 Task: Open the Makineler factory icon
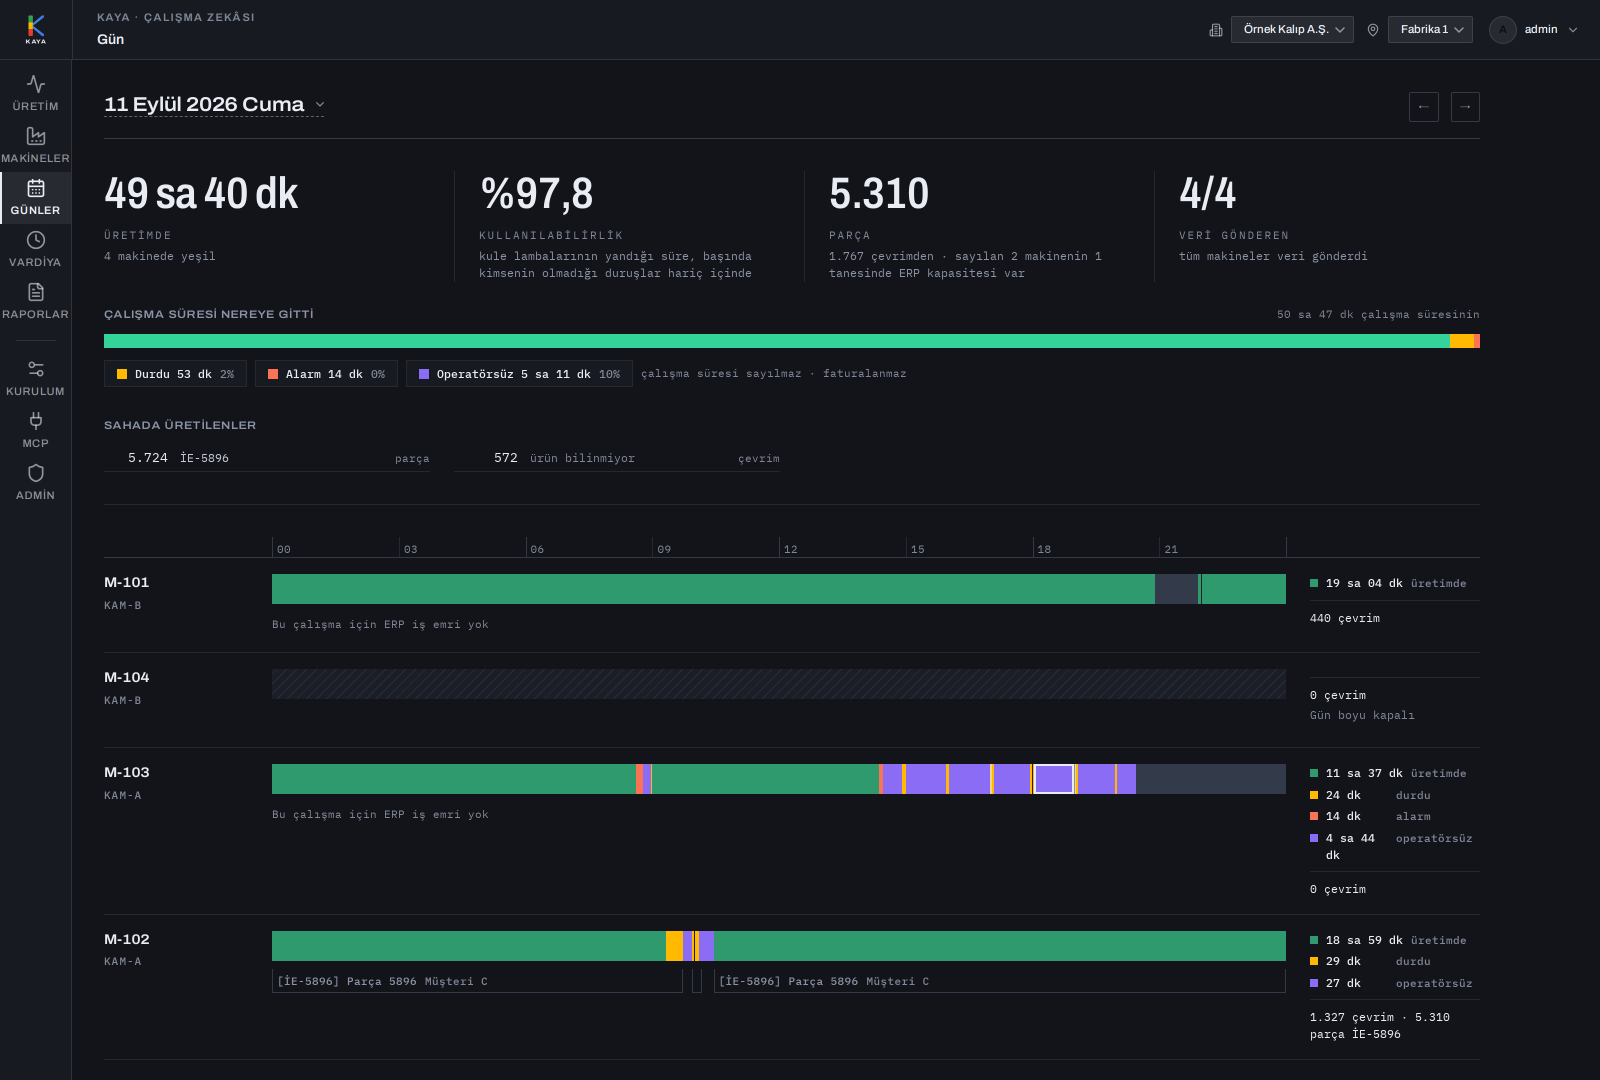pyautogui.click(x=36, y=136)
